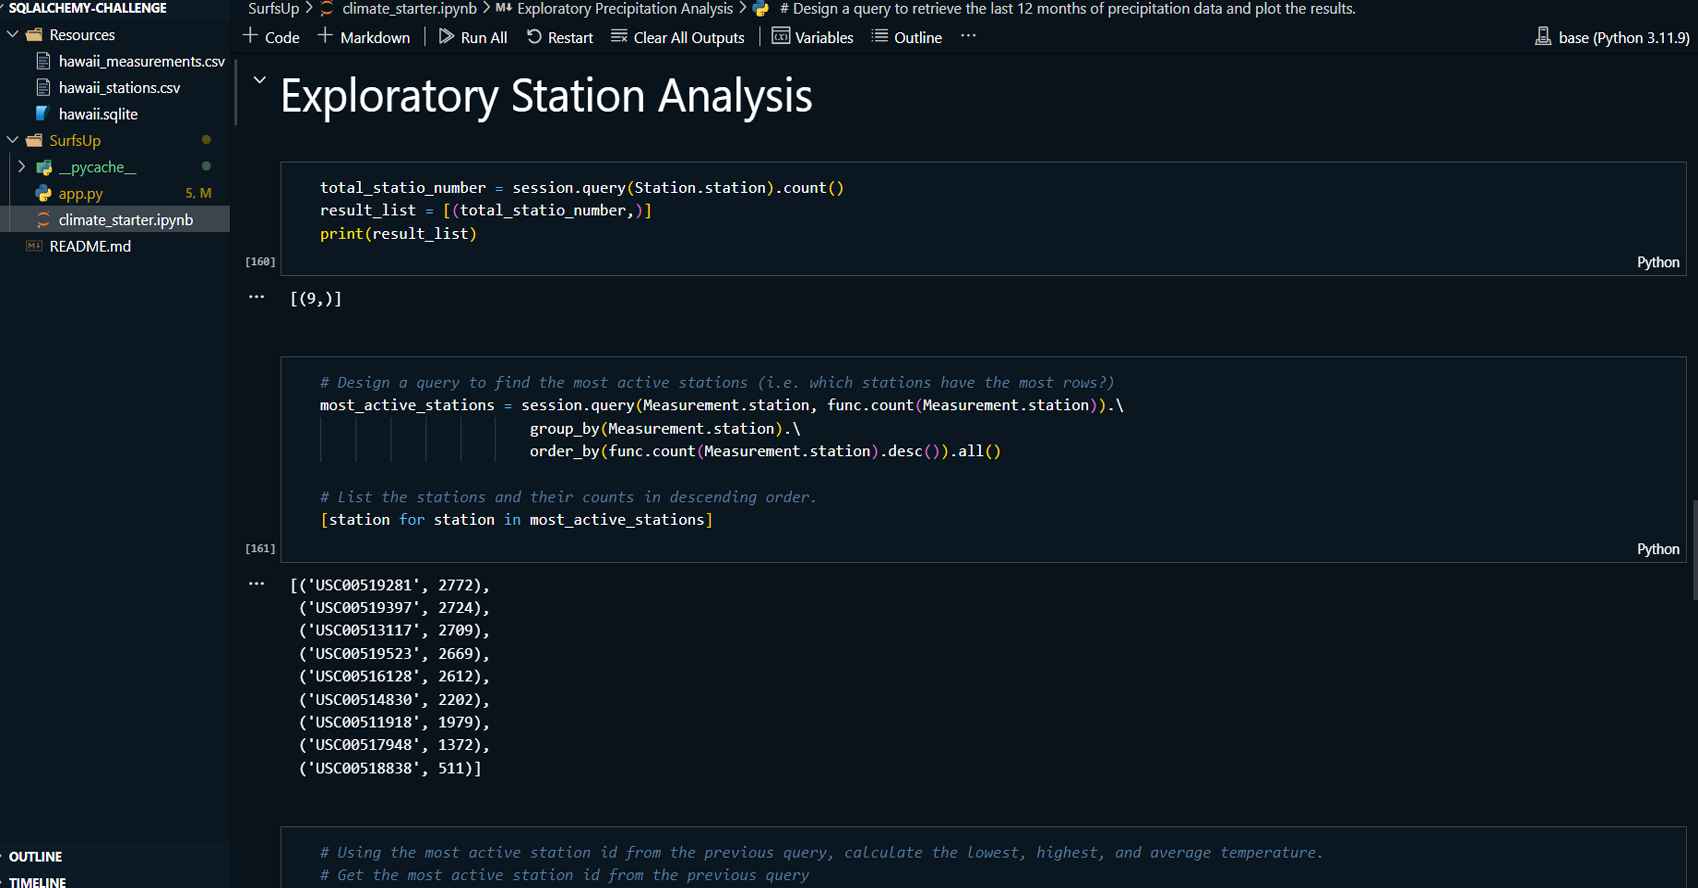Add a new Code cell
This screenshot has width=1698, height=888.
pos(271,37)
